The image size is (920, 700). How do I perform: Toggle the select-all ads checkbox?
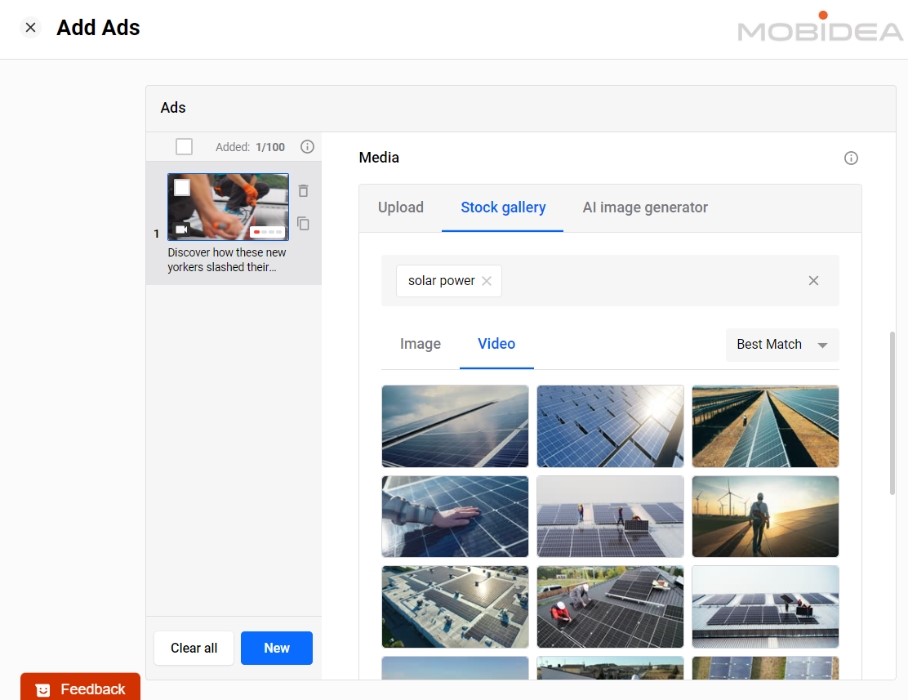pos(184,146)
